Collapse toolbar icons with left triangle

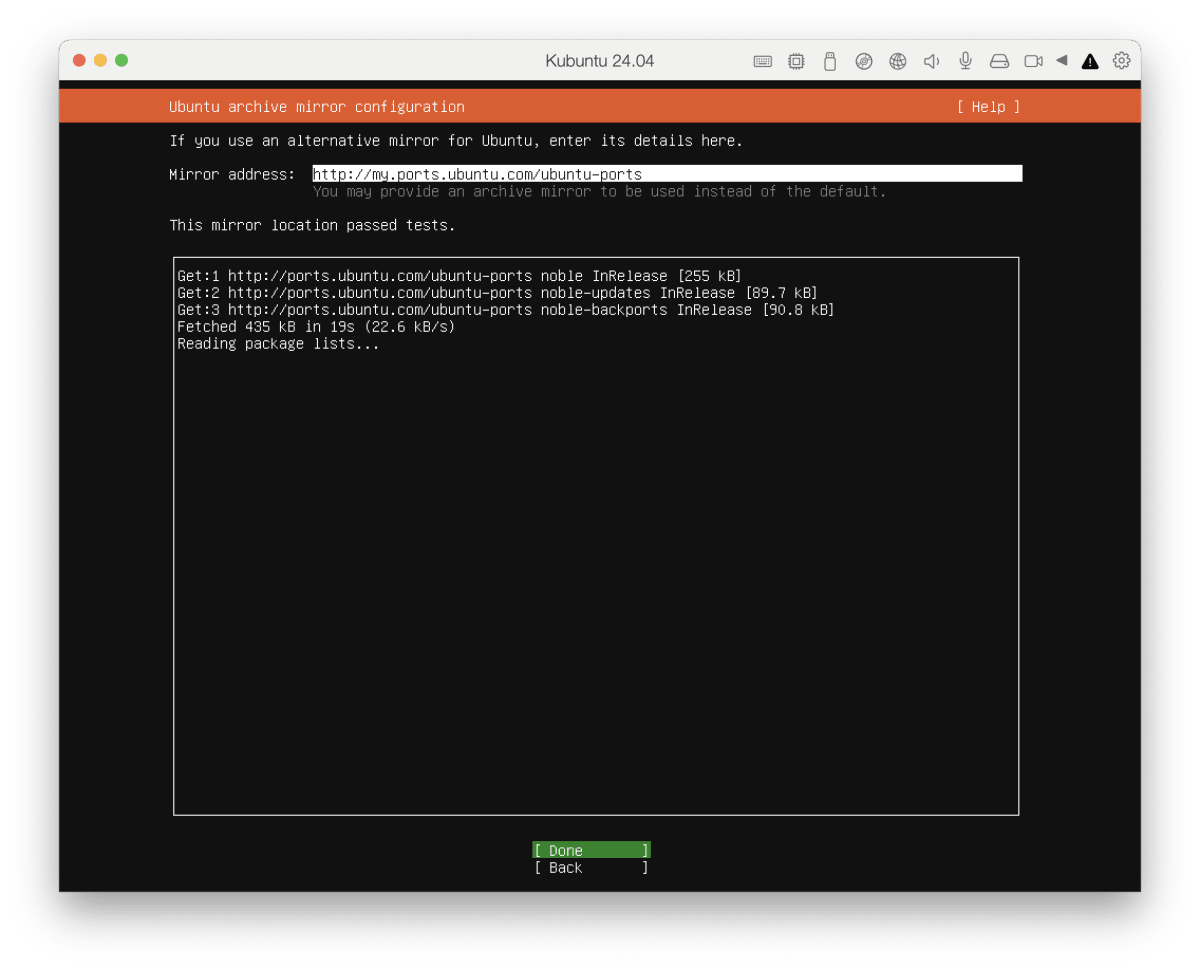click(x=1062, y=61)
